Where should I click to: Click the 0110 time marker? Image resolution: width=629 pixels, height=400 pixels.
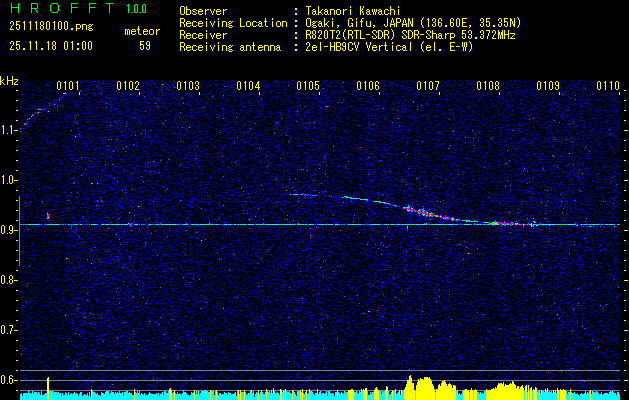coord(608,86)
